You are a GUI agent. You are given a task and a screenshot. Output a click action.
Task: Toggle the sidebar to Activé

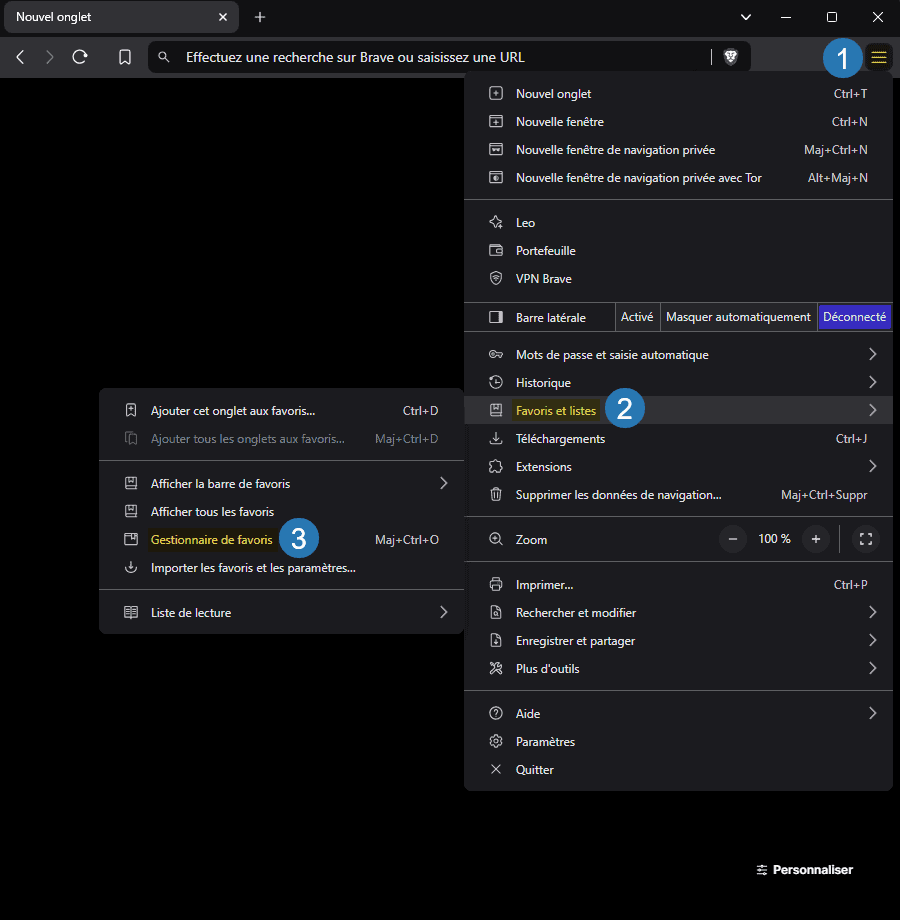[637, 316]
